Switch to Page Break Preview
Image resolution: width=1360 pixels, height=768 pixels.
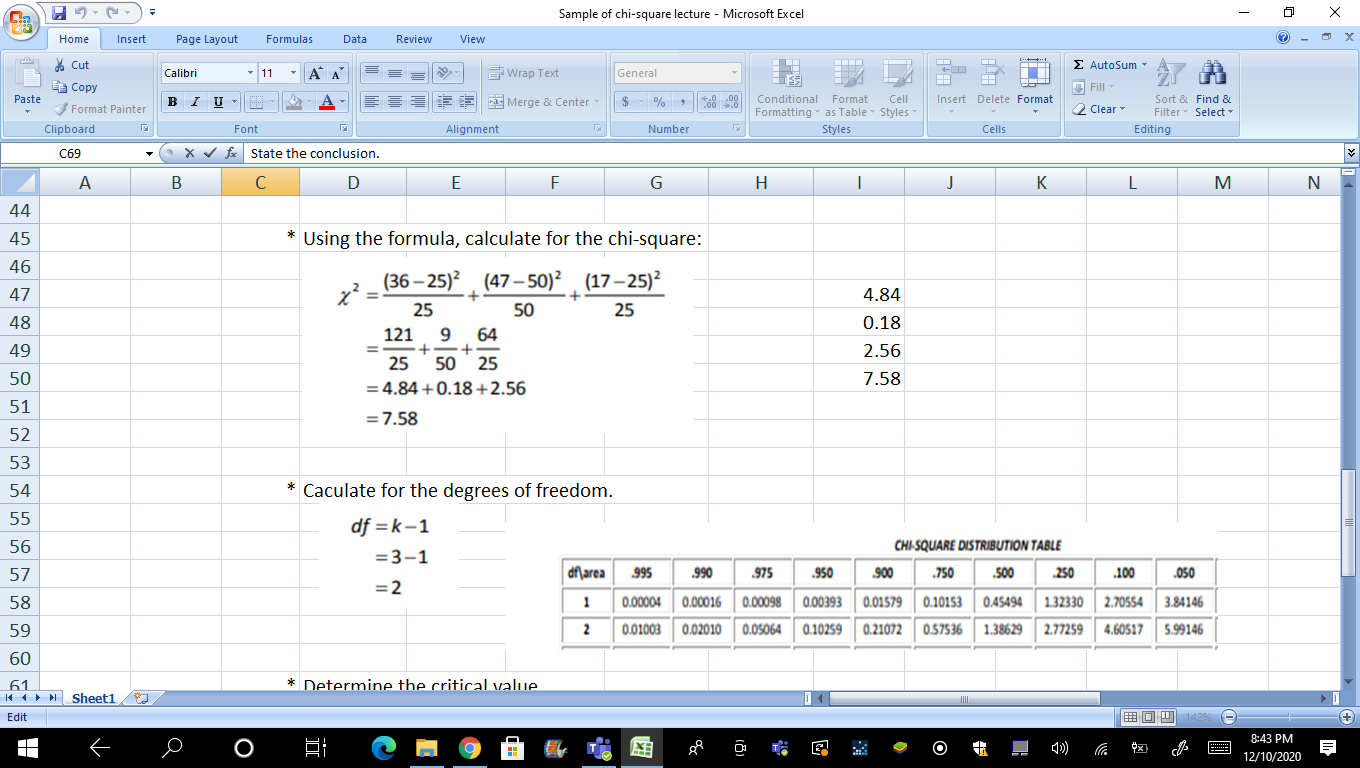tap(1166, 717)
